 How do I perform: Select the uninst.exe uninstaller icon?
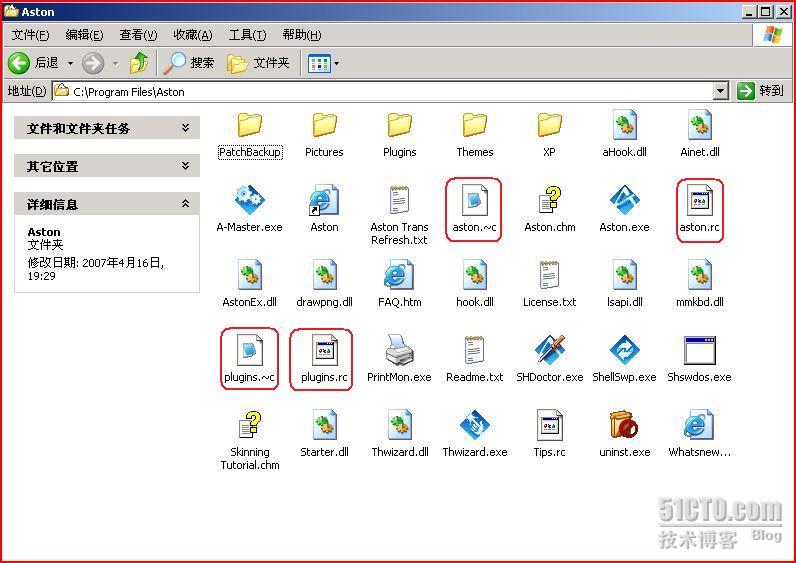624,425
